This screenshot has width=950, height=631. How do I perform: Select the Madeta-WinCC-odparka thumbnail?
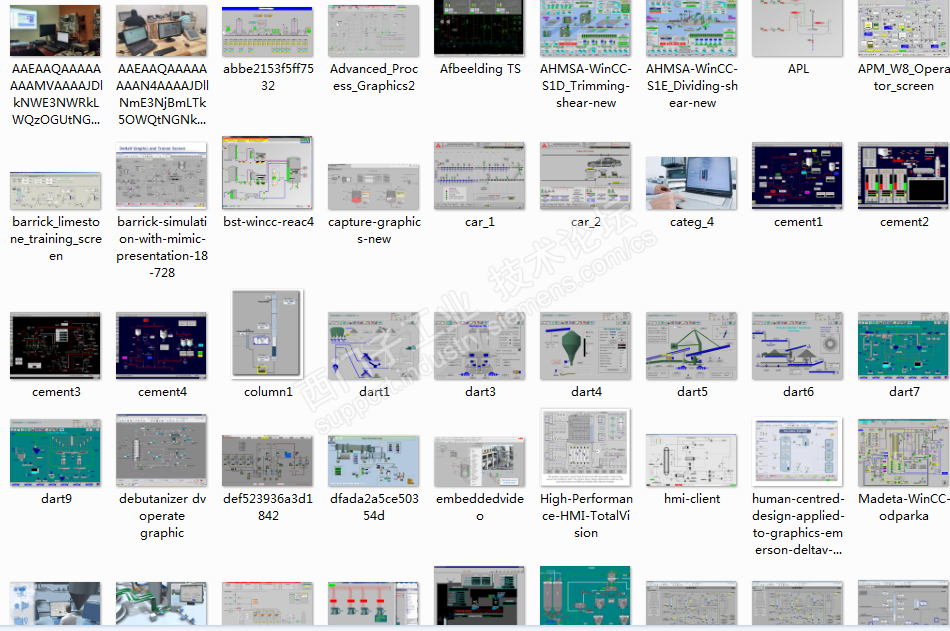pyautogui.click(x=903, y=452)
